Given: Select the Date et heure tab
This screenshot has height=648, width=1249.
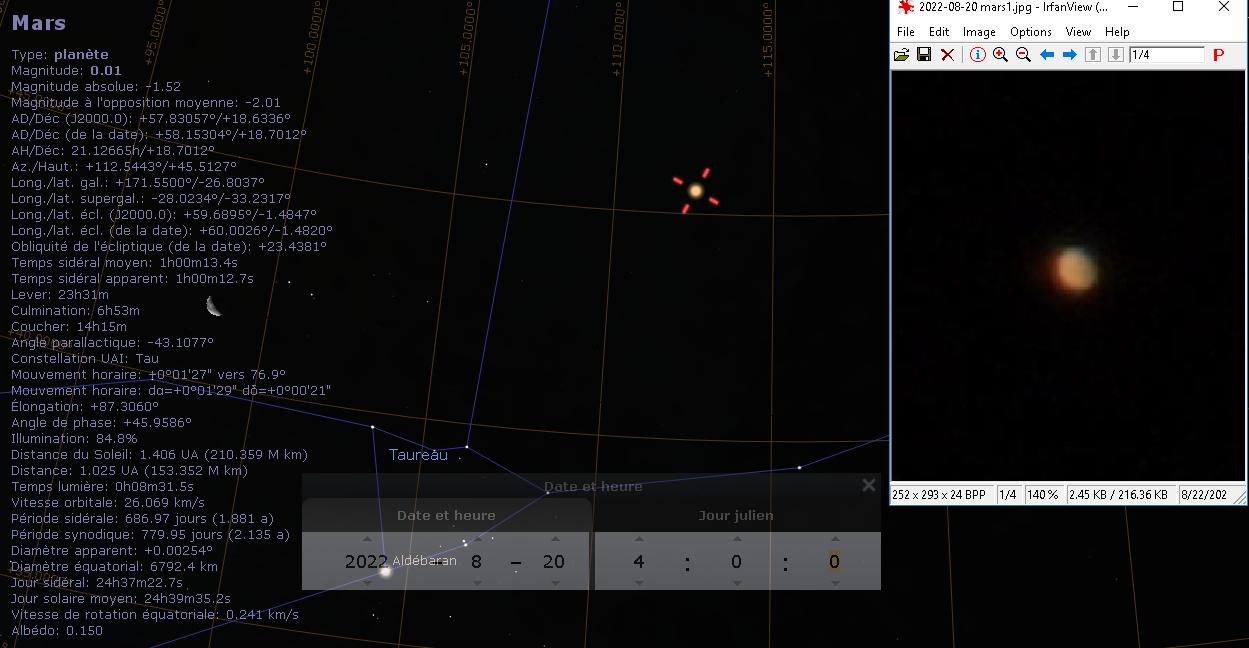Looking at the screenshot, I should tap(446, 516).
